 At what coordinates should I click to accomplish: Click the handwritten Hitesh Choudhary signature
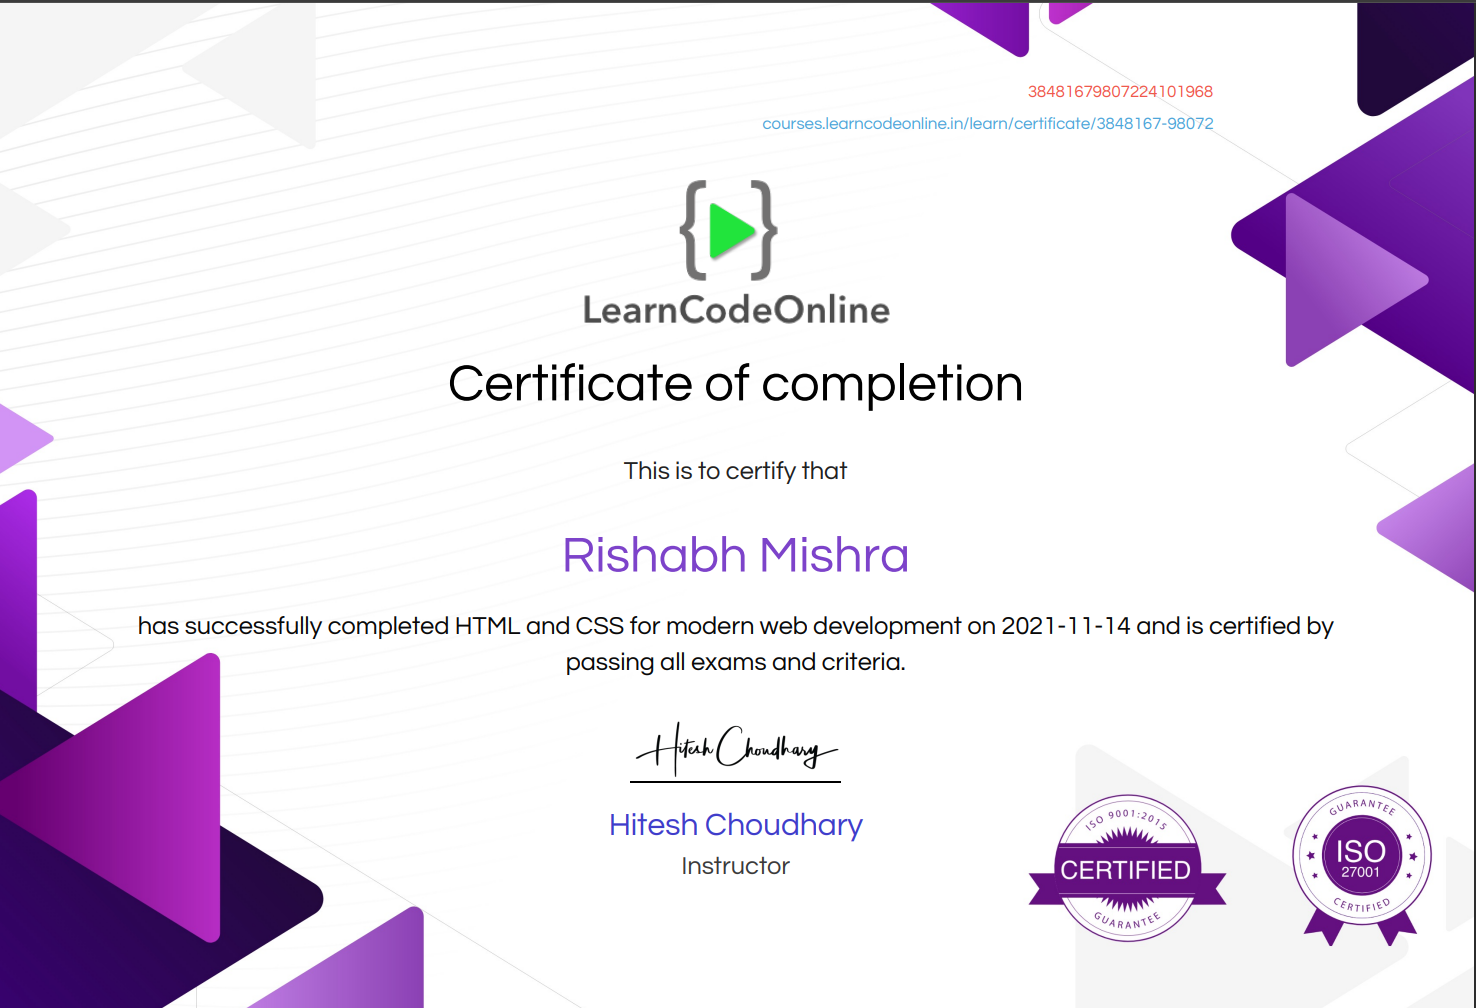737,749
